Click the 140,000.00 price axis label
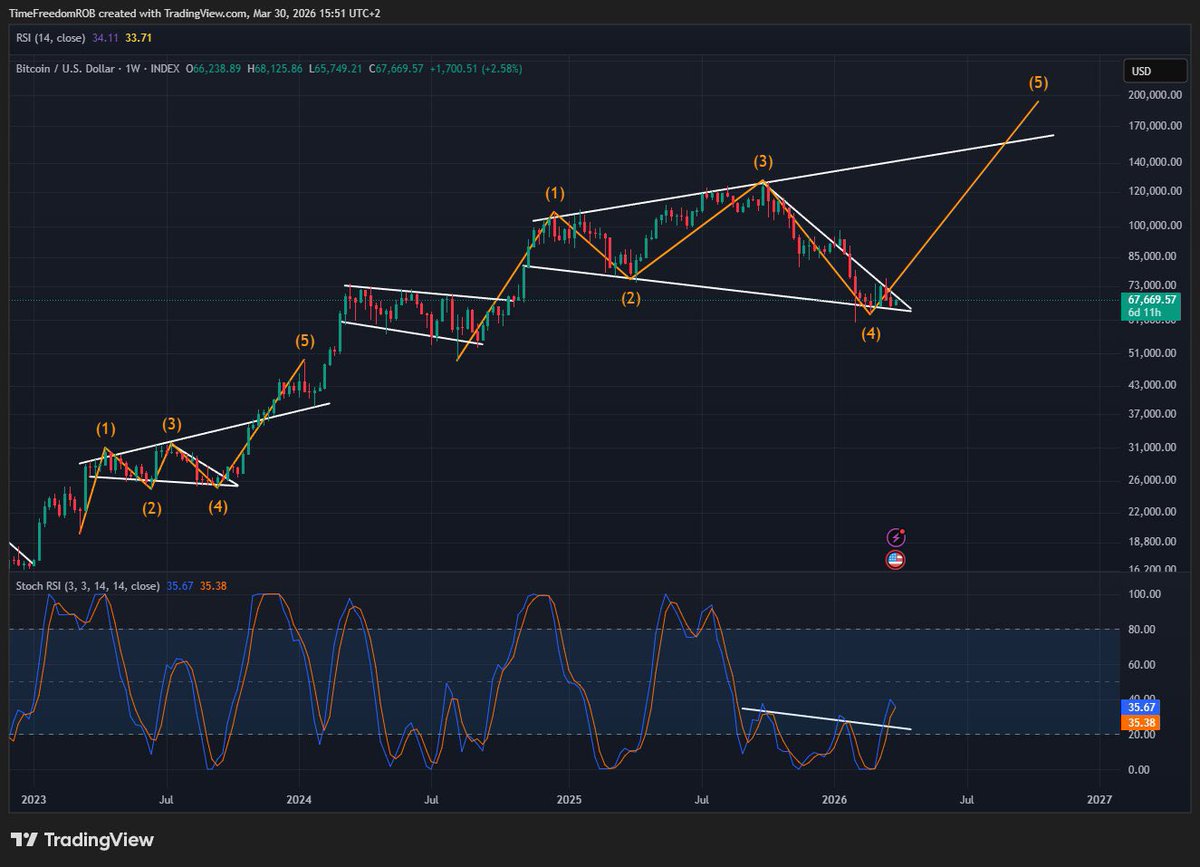Screen dimensions: 1200x867 coord(1153,162)
